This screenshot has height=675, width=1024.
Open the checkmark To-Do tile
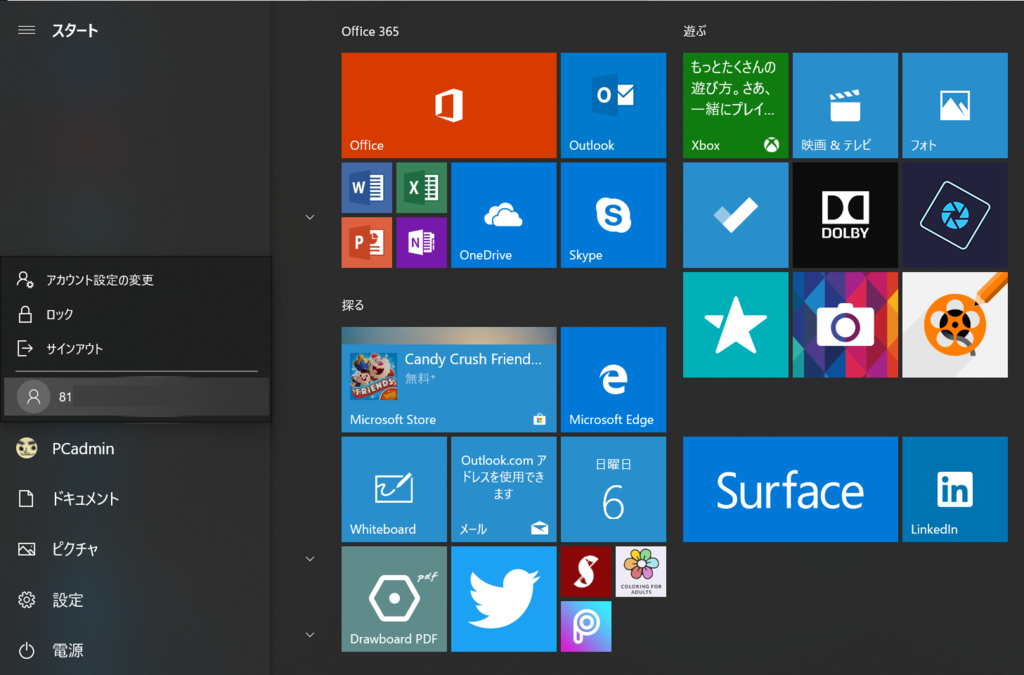(x=735, y=215)
